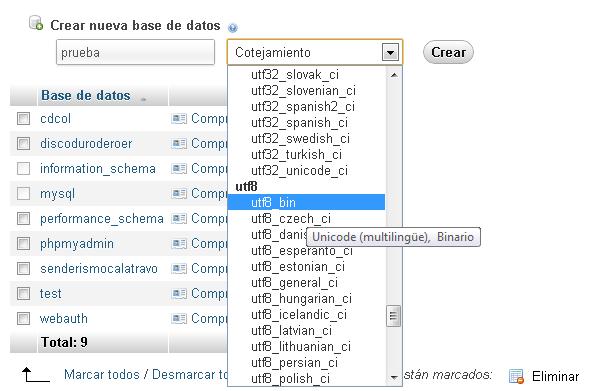Viewport: 601px width, 391px height.
Task: Select utf8_hungarian_ci collation
Action: 307,299
